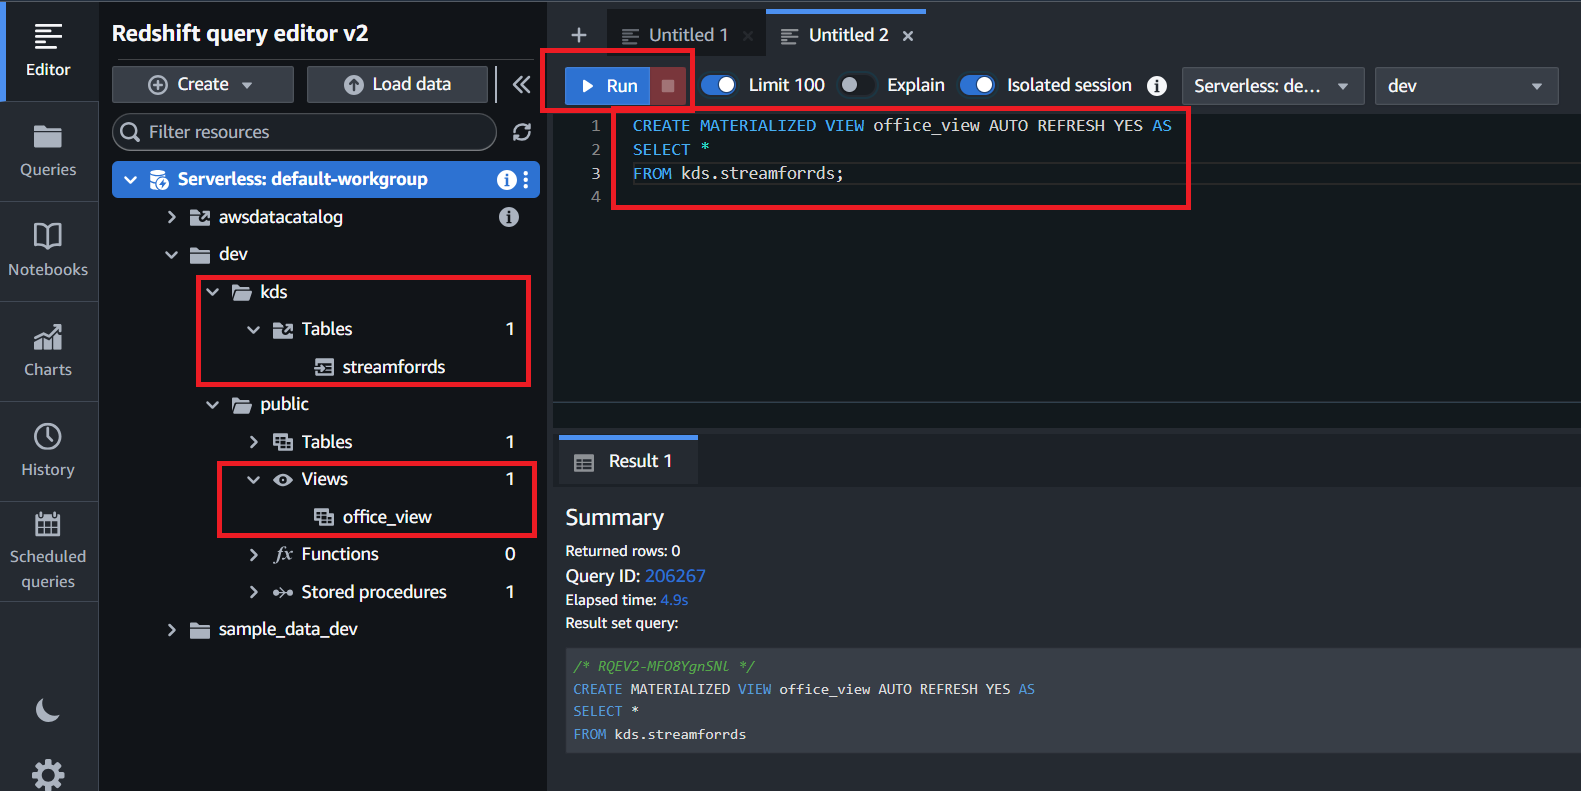
Task: Click the Returned rows: 0 text
Action: click(622, 551)
